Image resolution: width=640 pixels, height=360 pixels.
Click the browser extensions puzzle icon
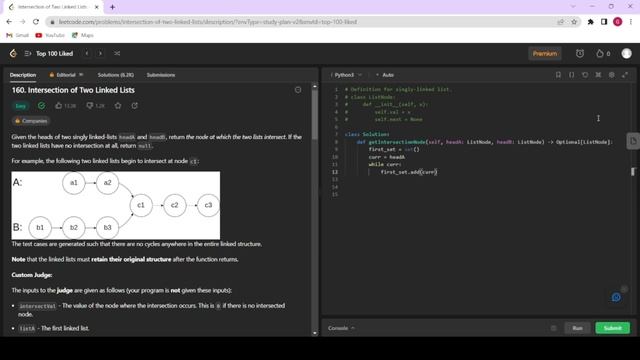click(x=590, y=22)
